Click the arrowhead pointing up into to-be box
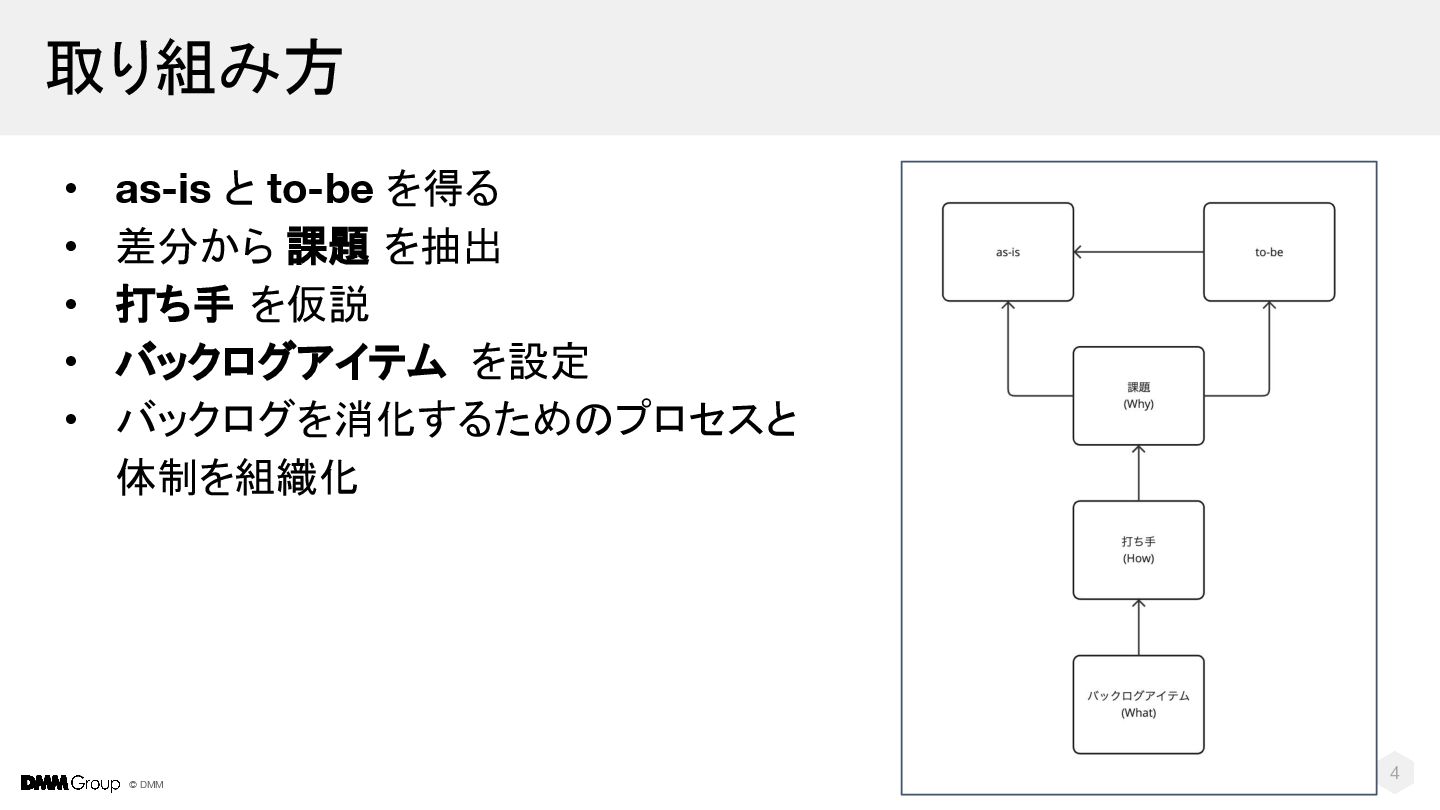This screenshot has height=810, width=1440. [x=1269, y=306]
